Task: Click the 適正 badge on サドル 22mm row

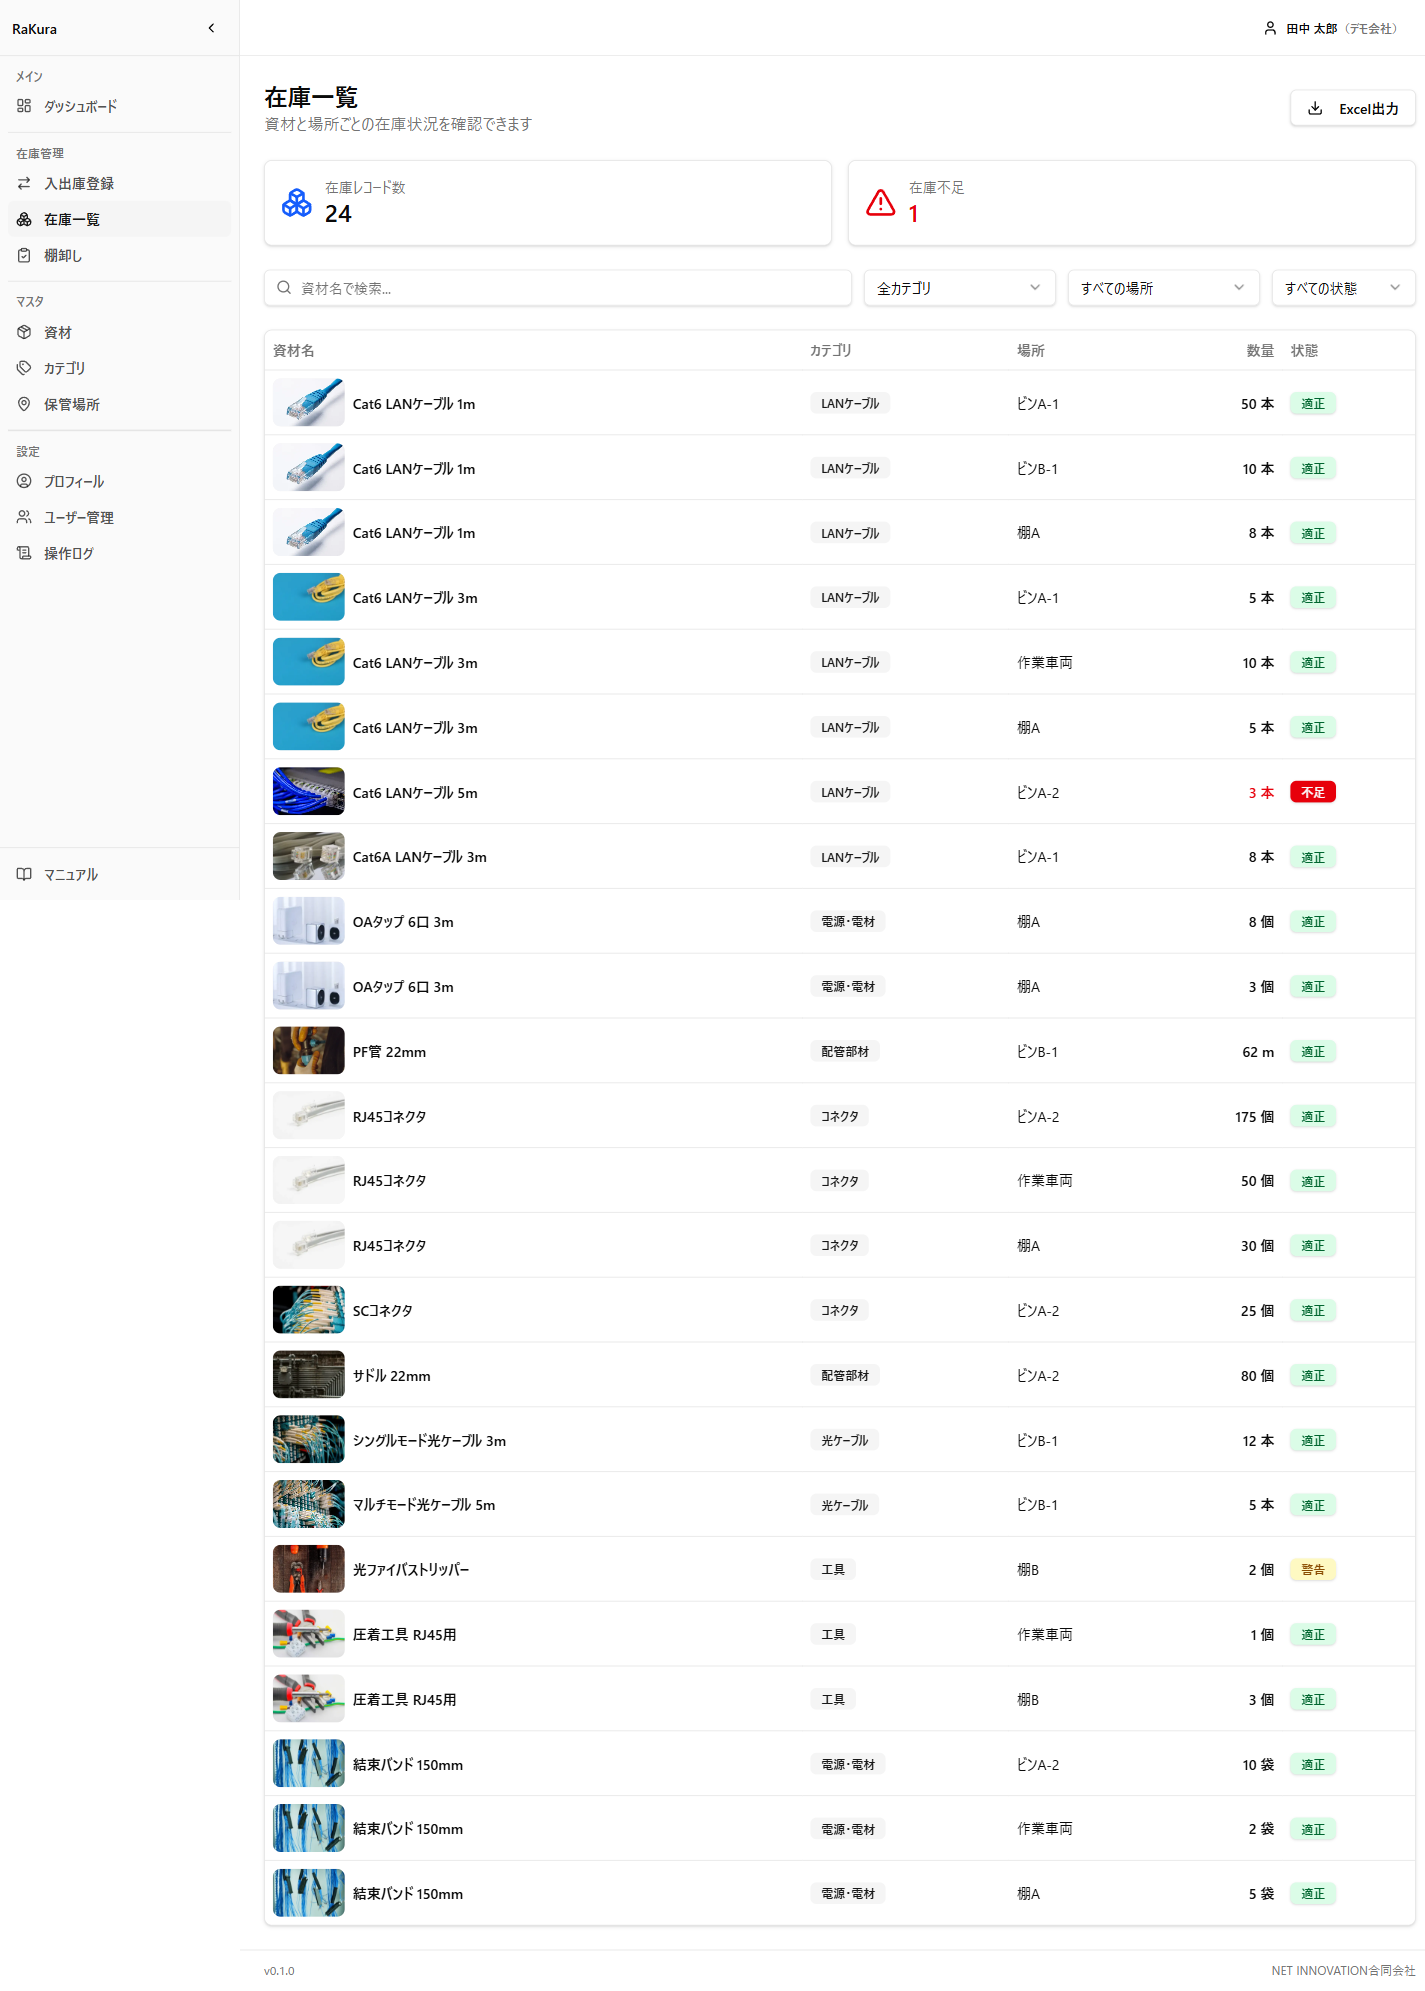Action: click(x=1313, y=1375)
